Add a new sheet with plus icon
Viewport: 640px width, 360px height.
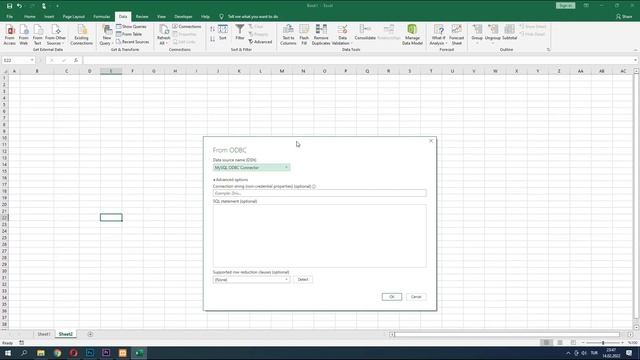point(90,334)
